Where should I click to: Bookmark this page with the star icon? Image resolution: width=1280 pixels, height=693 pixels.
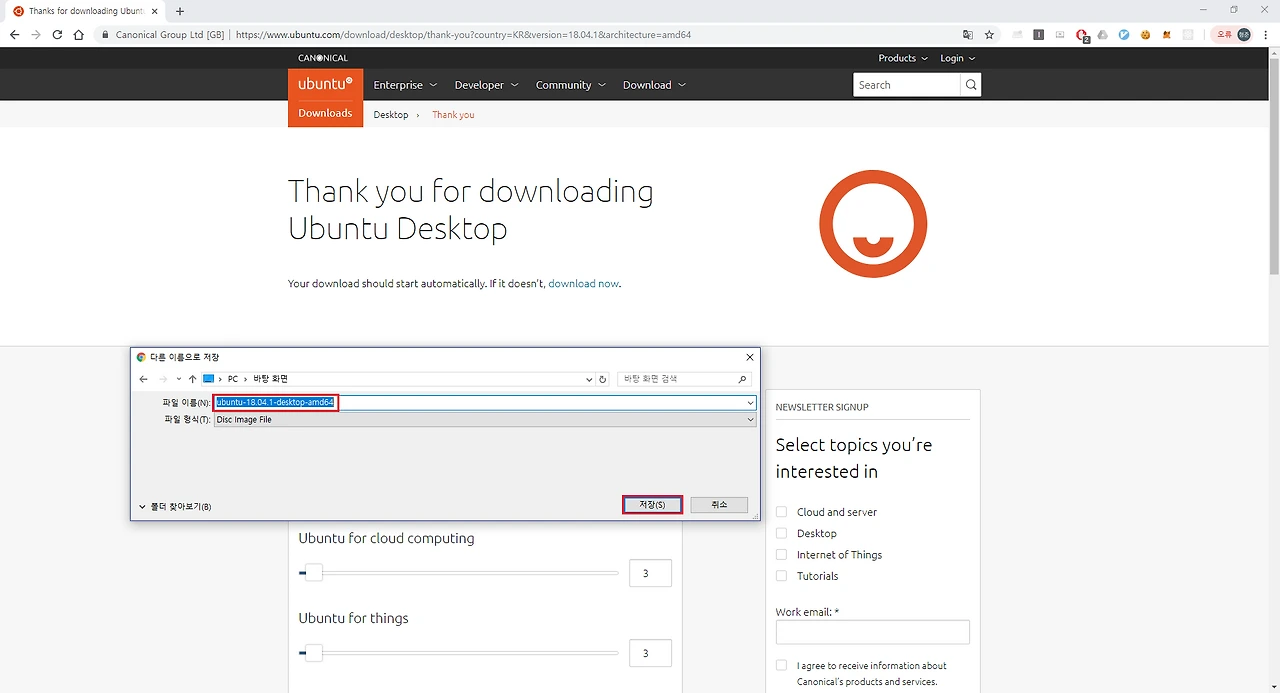989,34
